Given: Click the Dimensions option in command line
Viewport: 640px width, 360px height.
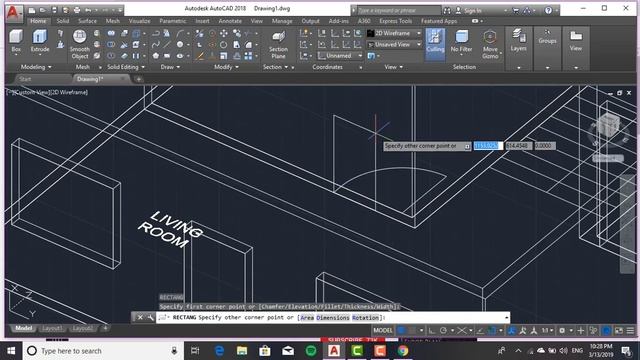Looking at the screenshot, I should (x=333, y=318).
